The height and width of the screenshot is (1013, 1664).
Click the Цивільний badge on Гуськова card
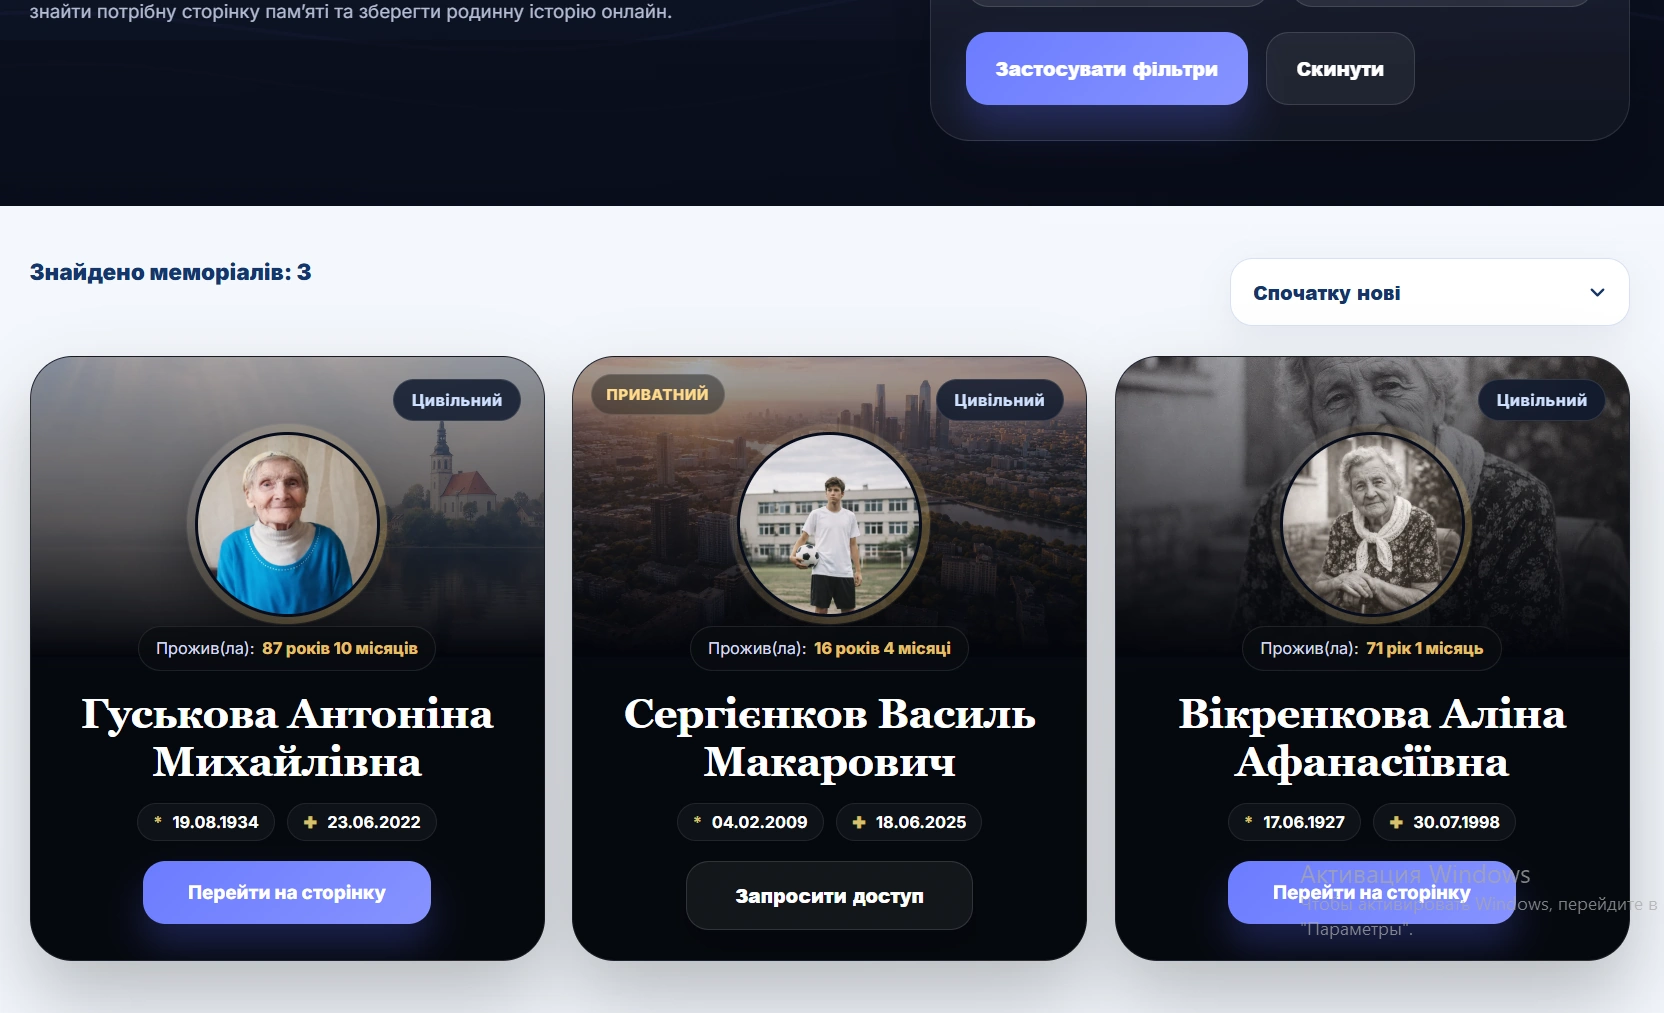(x=457, y=400)
